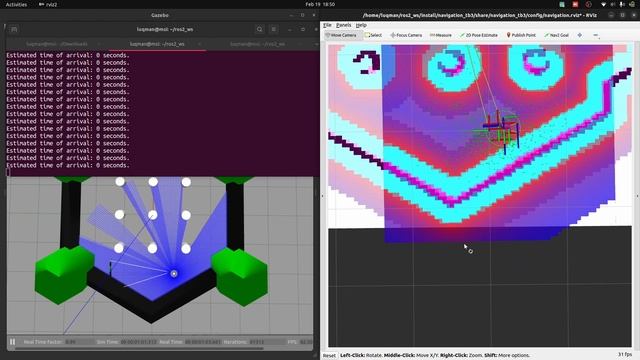
Task: Click the right panel collapse handle in RViz
Action: (637, 196)
